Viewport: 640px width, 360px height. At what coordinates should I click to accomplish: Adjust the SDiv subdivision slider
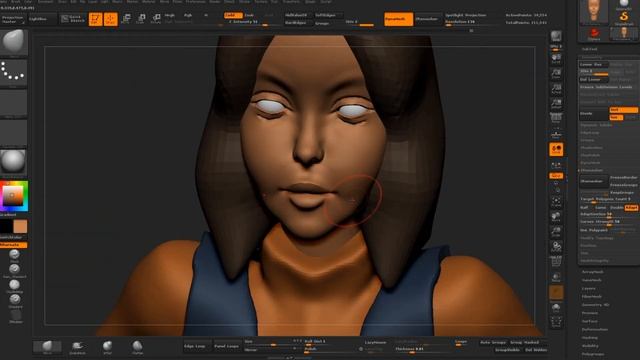(x=594, y=72)
